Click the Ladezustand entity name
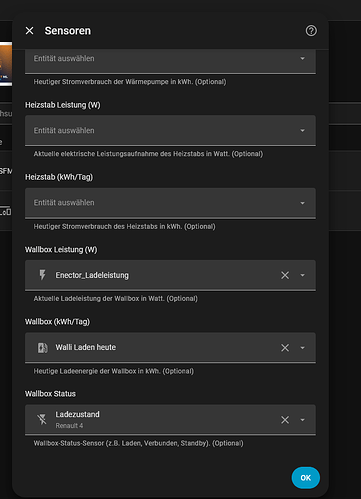 tap(77, 414)
